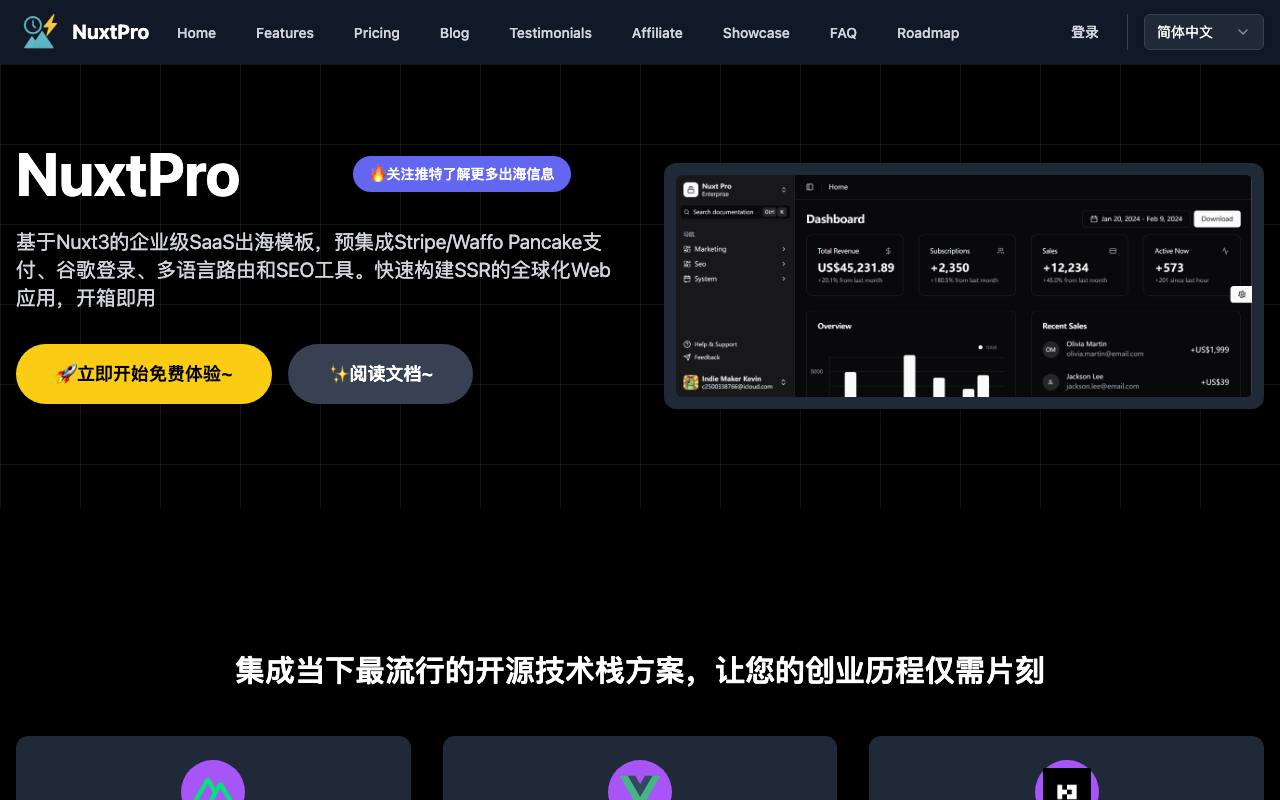1280x800 pixels.
Task: Open the Showcase nav item
Action: click(756, 33)
